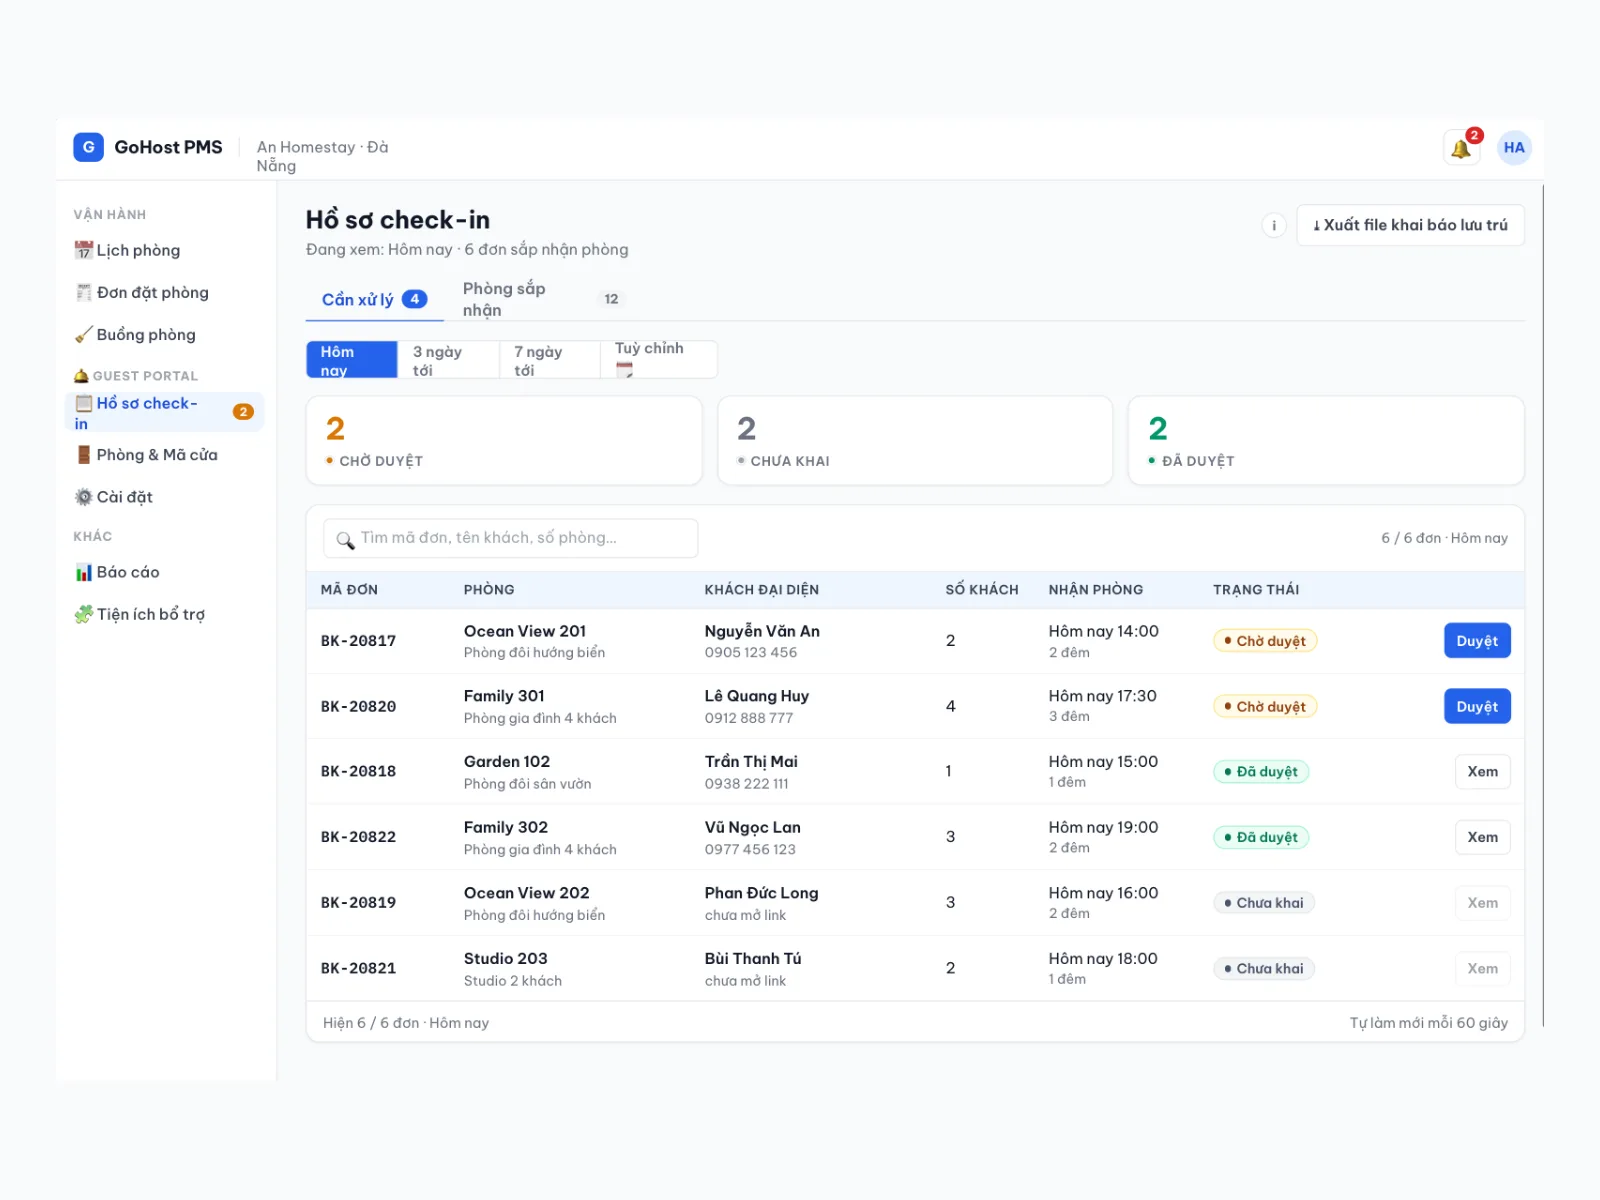Screen dimensions: 1600x1200
Task: Click booking code BK-20821
Action: tap(358, 968)
